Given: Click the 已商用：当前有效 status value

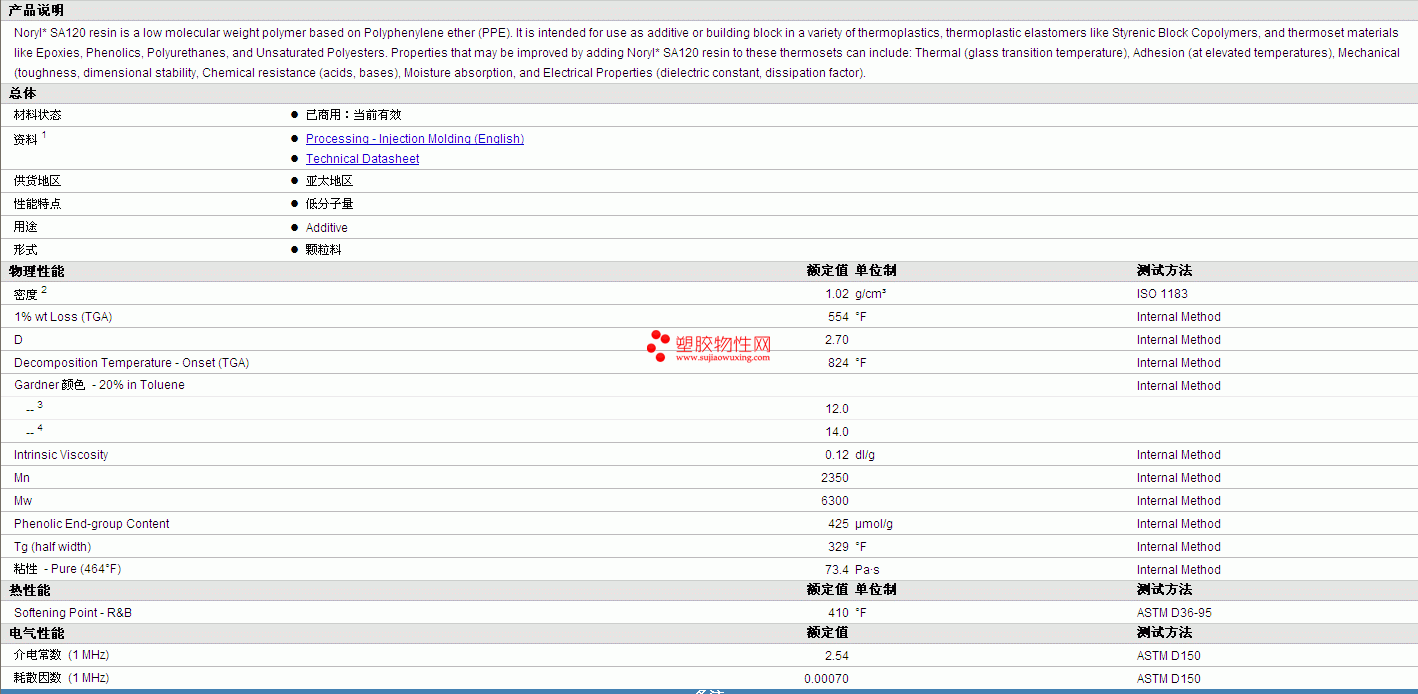Looking at the screenshot, I should coord(354,115).
